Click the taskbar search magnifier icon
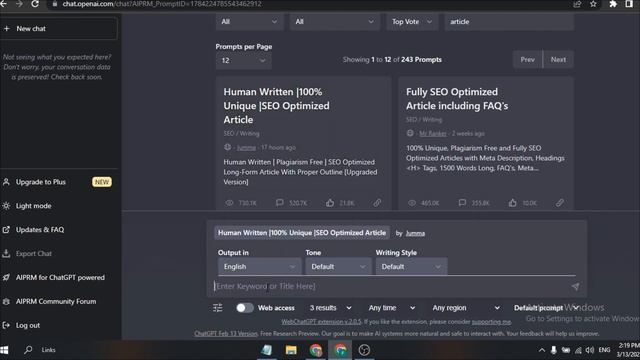Screen dimensions: 640x360 click(28, 350)
